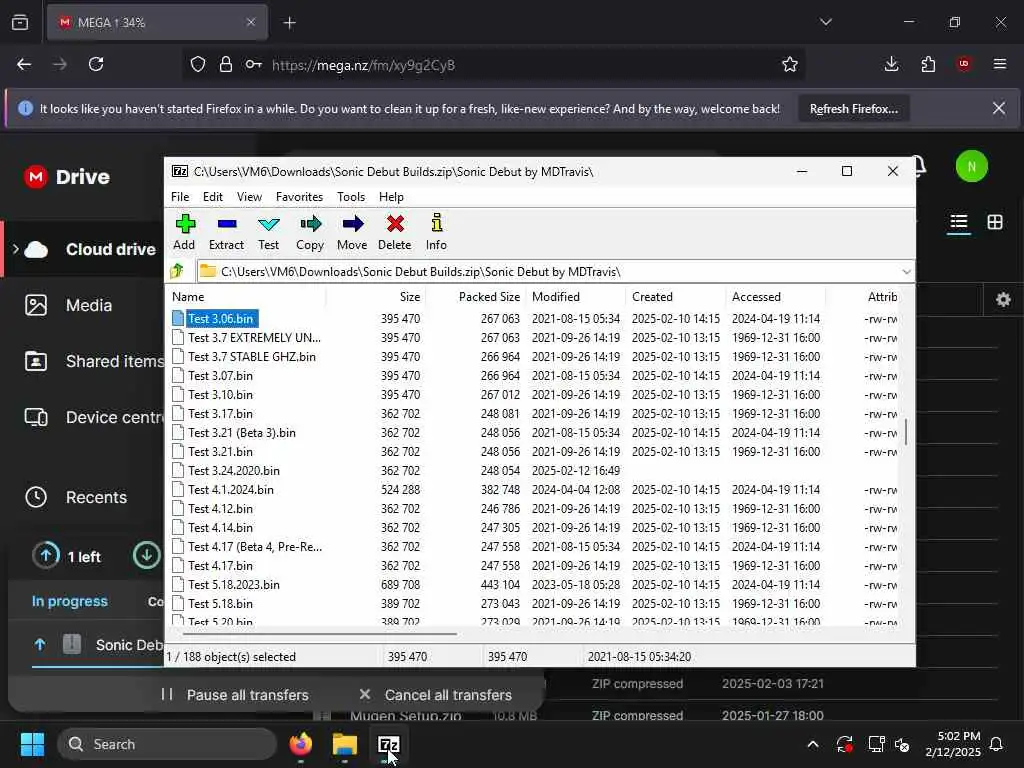This screenshot has width=1024, height=768.
Task: Sort by Packed Size column
Action: [475, 296]
